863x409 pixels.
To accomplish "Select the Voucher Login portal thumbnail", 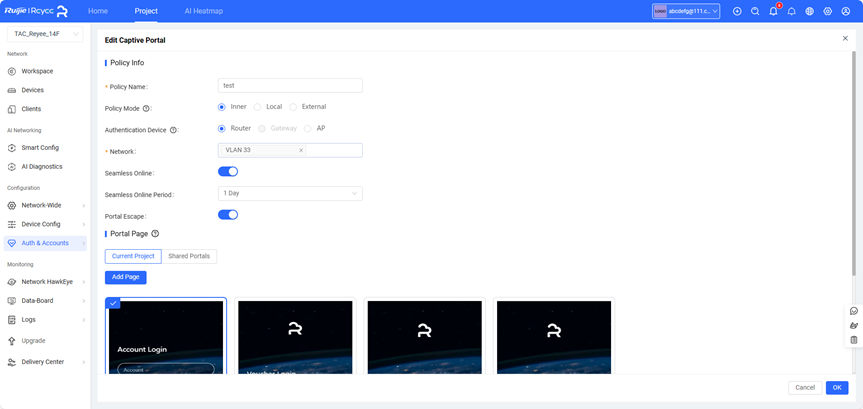I will tap(295, 336).
